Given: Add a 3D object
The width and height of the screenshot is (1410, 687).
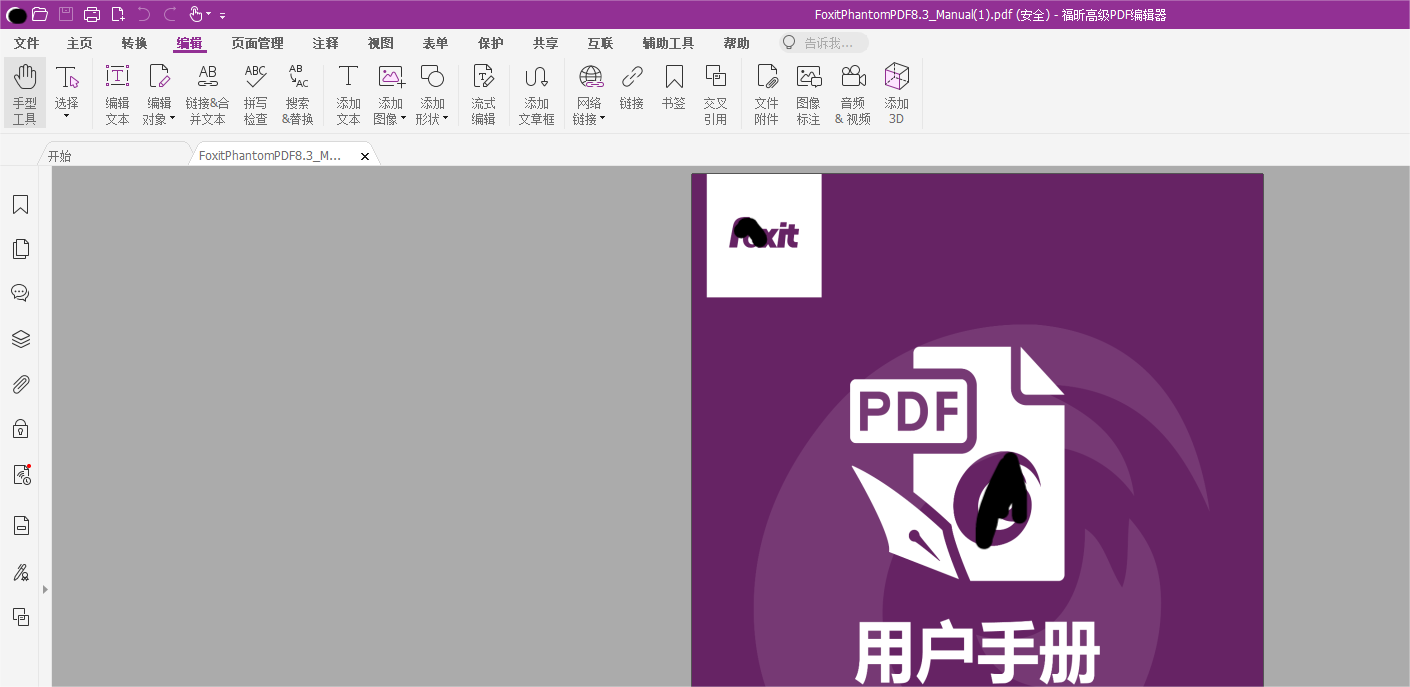Looking at the screenshot, I should 896,93.
